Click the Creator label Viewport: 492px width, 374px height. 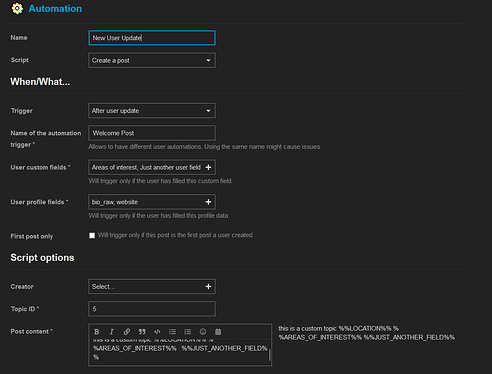click(x=22, y=287)
